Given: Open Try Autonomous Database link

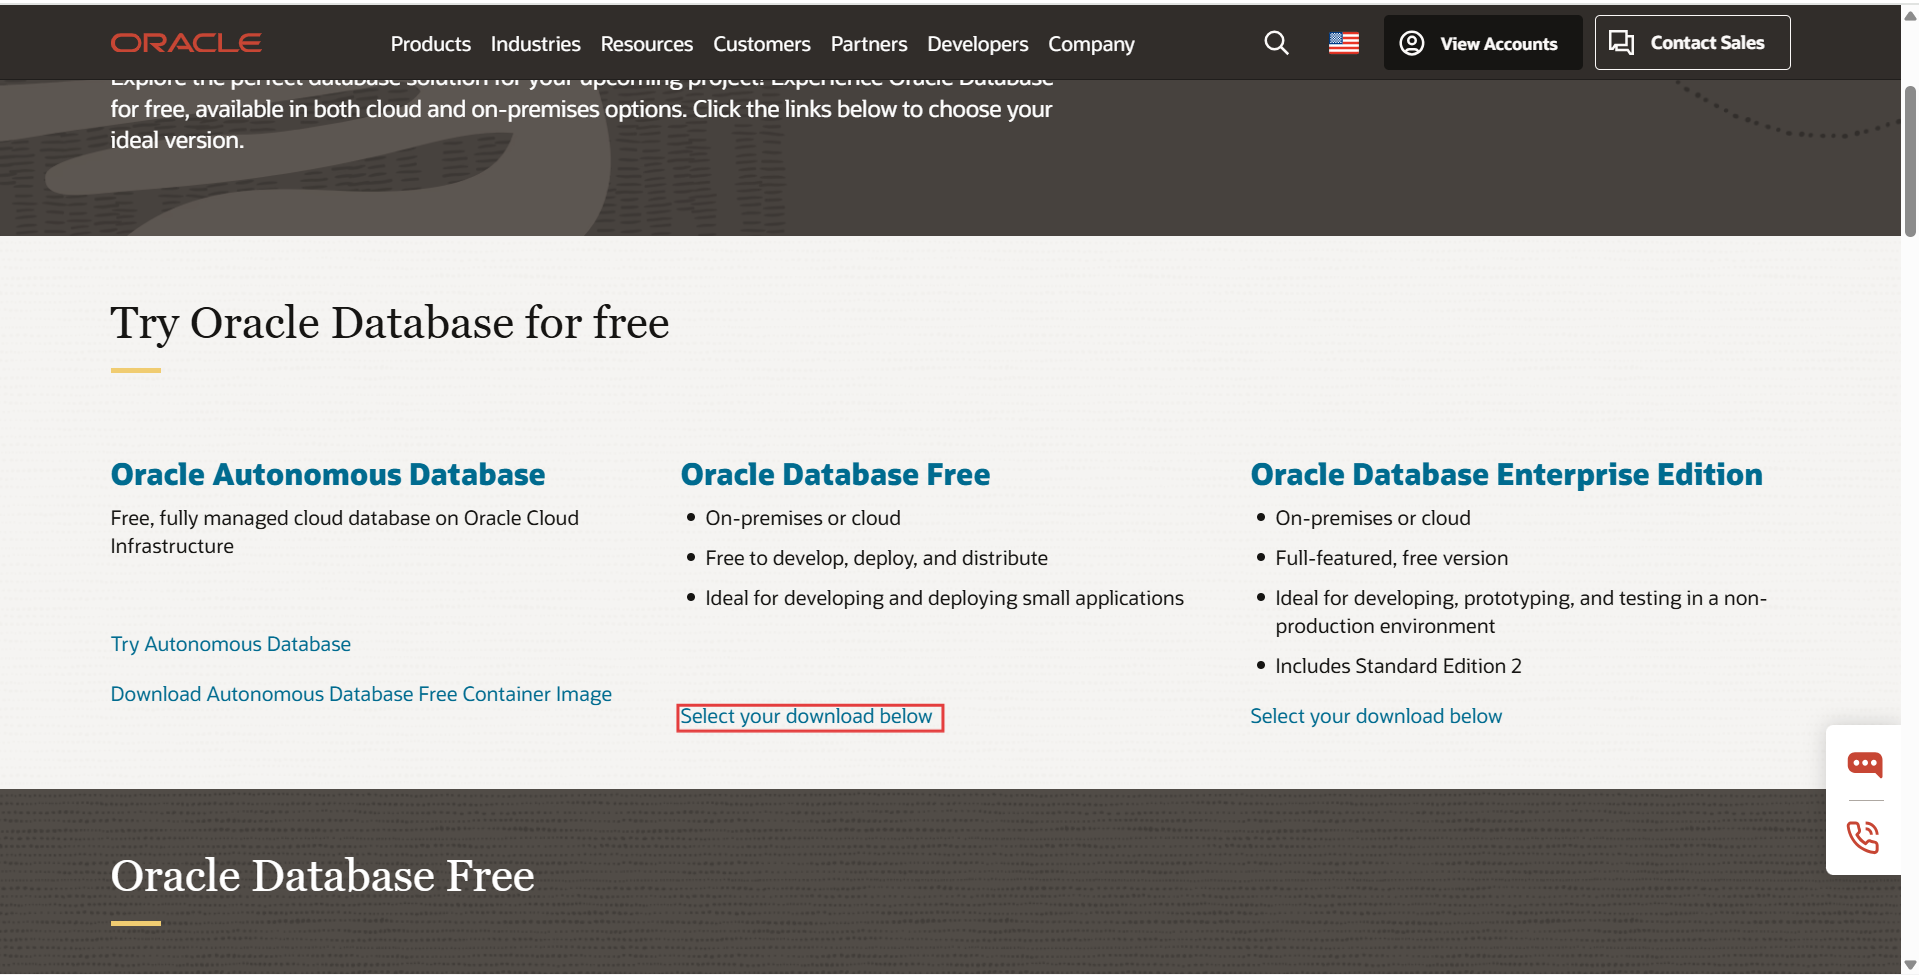Looking at the screenshot, I should coord(231,644).
